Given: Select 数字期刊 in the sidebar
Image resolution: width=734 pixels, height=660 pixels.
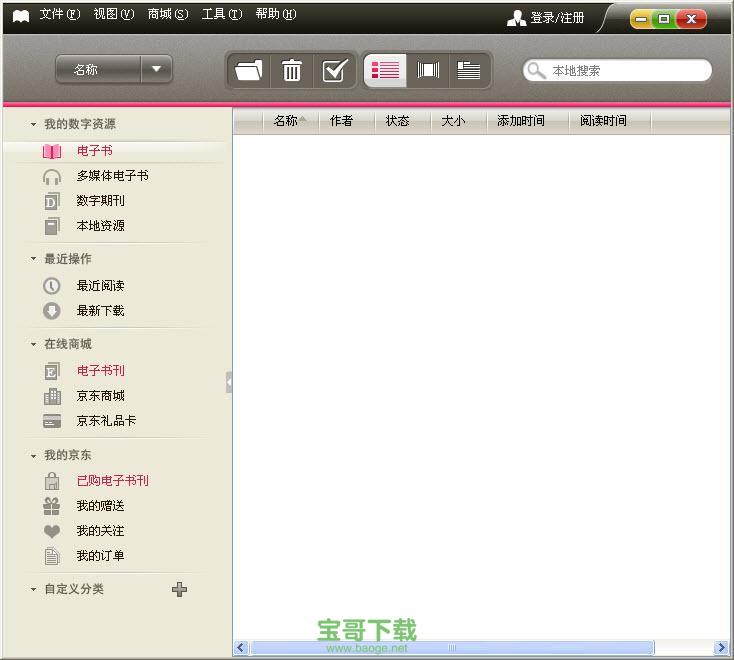Looking at the screenshot, I should [101, 201].
